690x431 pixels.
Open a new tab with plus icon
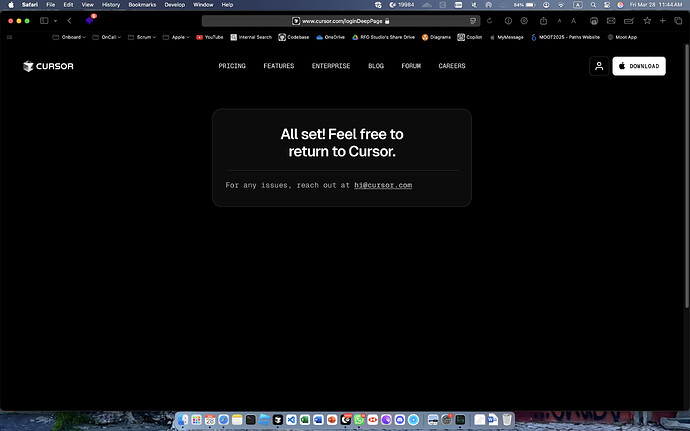coord(662,21)
